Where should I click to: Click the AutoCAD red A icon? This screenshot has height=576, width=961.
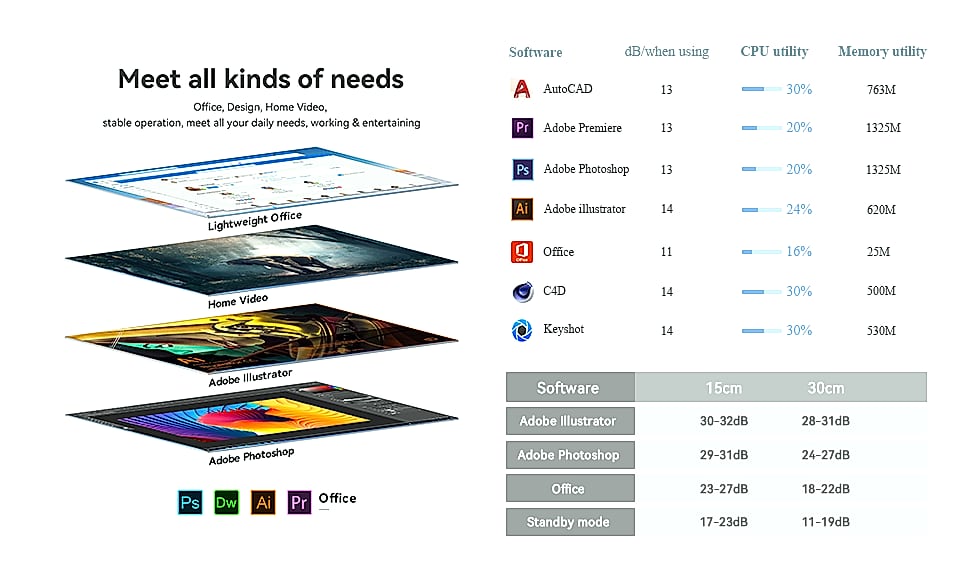(x=522, y=89)
